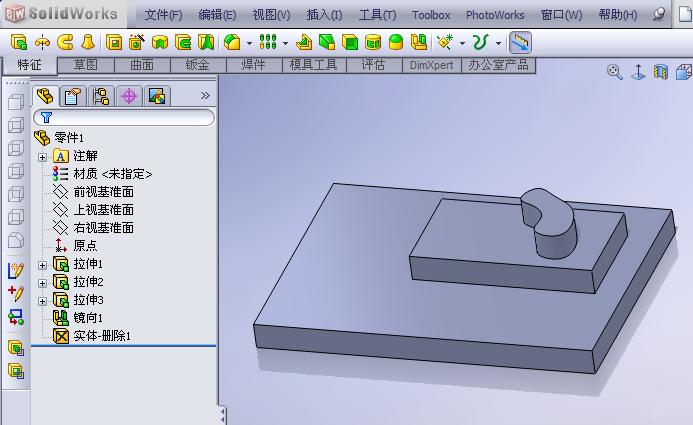Open the FeatureManager design tree tab
The width and height of the screenshot is (693, 425).
45,95
